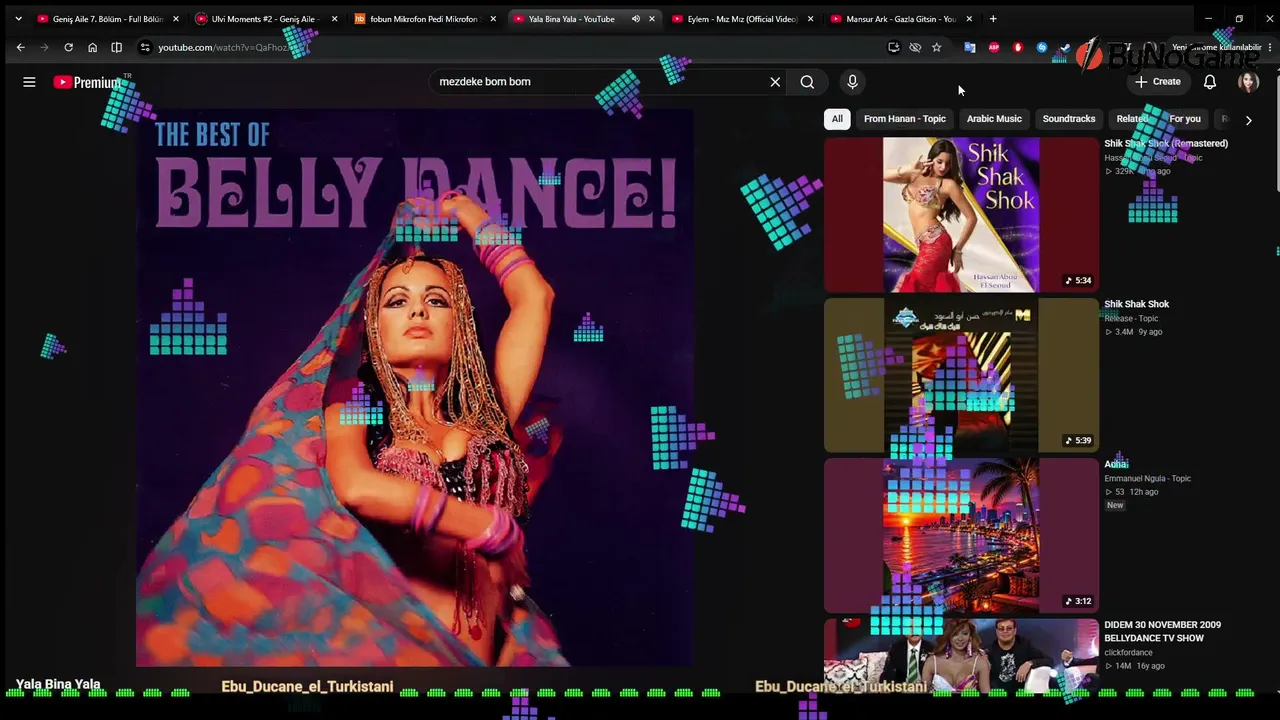Image resolution: width=1280 pixels, height=720 pixels.
Task: Play the 5:39 Shik Shak Shok thumbnail
Action: [x=961, y=376]
